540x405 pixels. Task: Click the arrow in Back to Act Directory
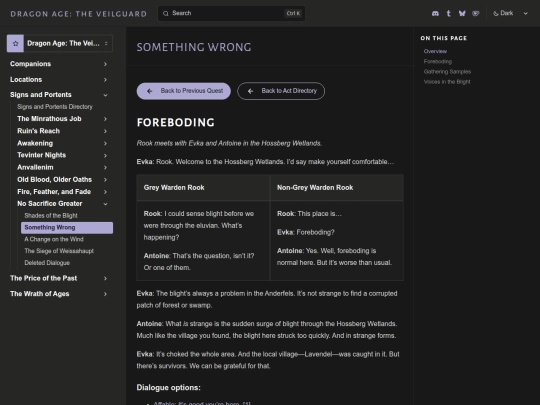tap(250, 91)
